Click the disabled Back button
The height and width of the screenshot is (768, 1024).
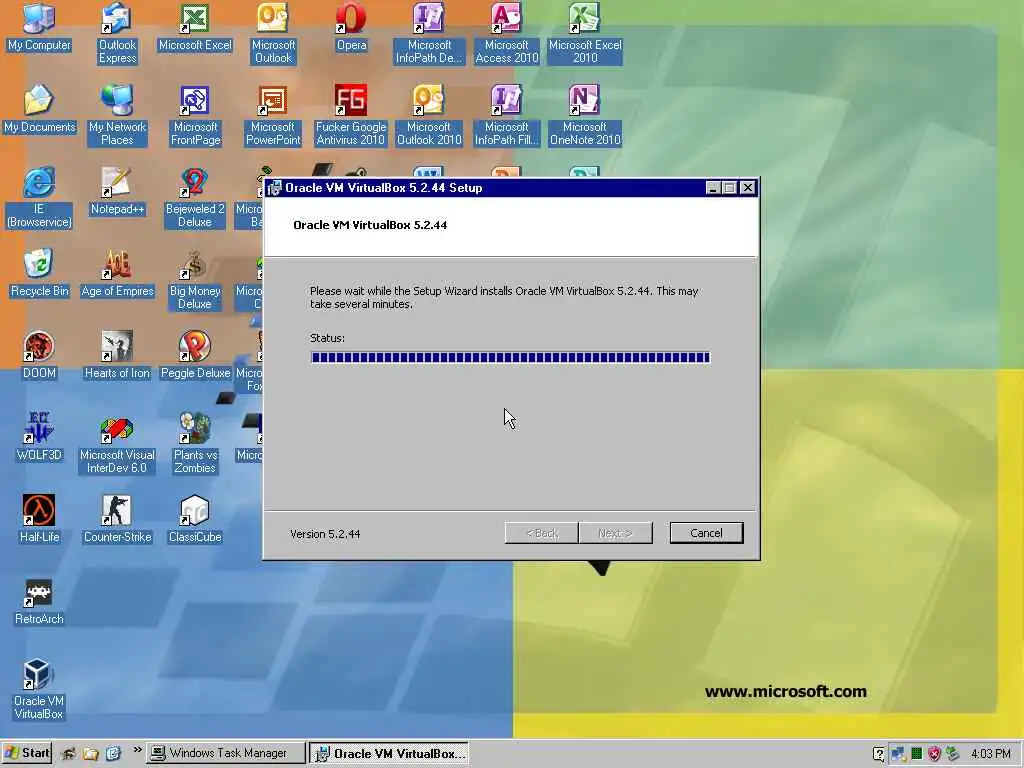click(541, 533)
